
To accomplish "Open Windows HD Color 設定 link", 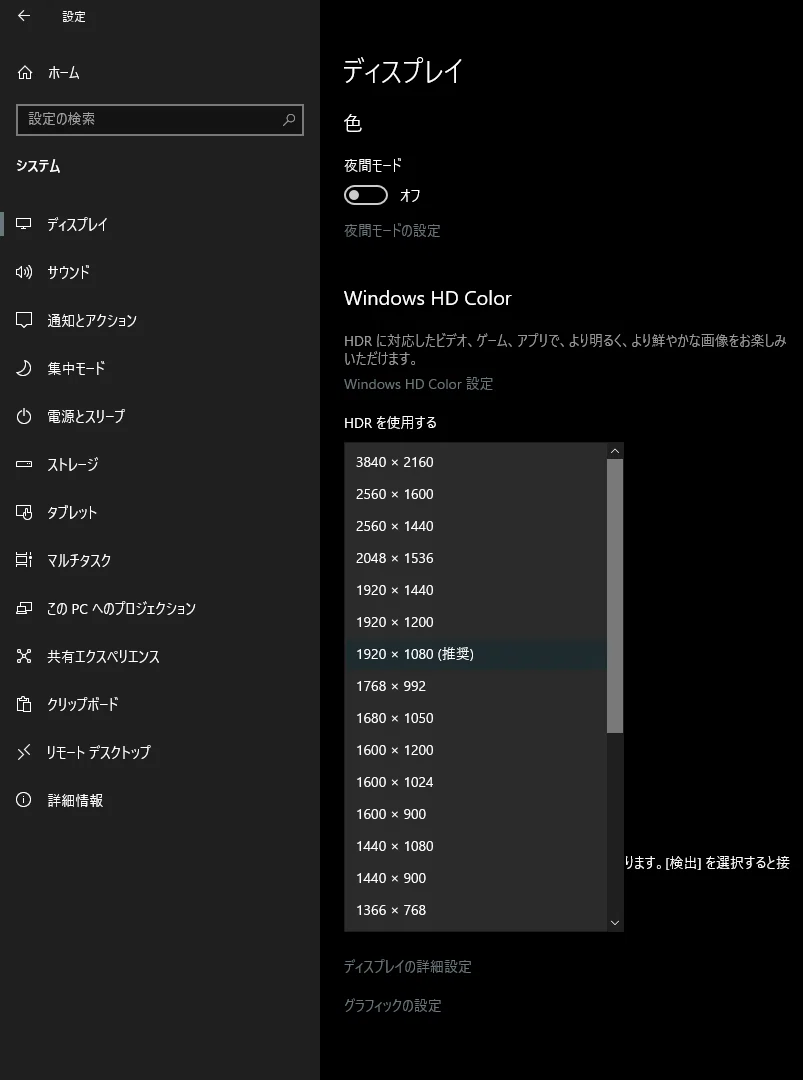I will pyautogui.click(x=419, y=384).
